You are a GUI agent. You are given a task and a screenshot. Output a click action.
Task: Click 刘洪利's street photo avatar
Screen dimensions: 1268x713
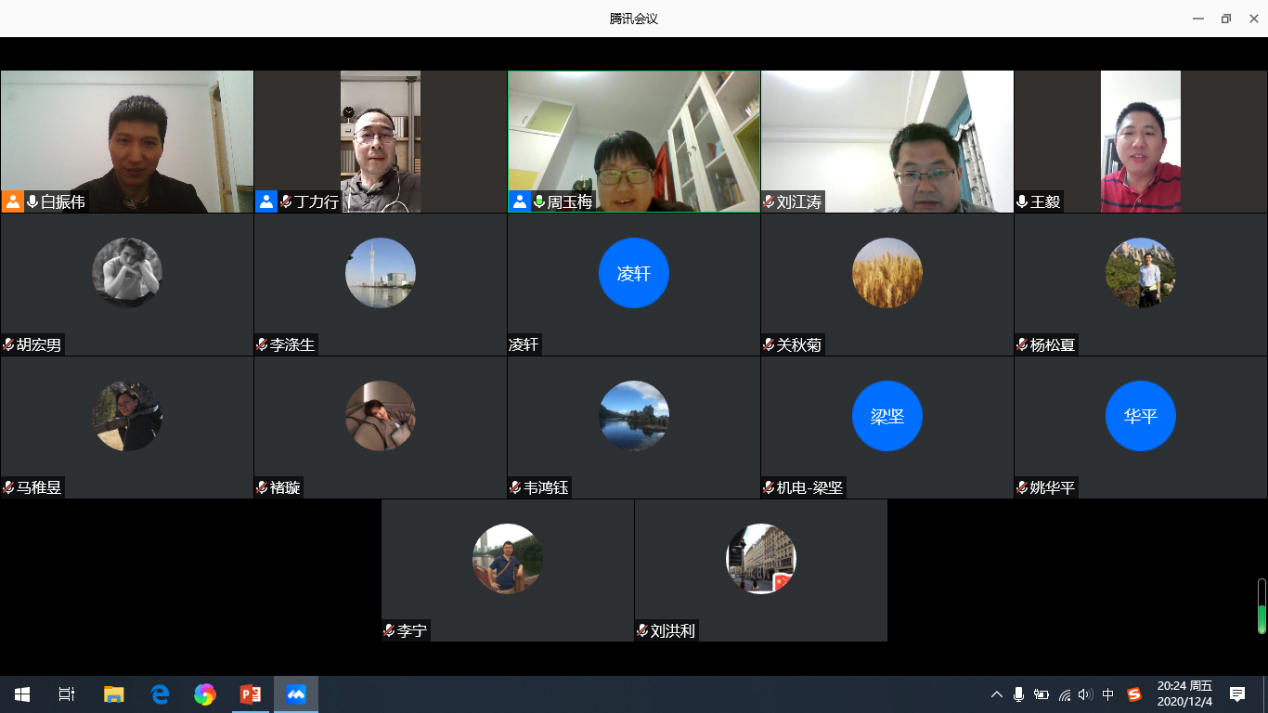point(761,559)
